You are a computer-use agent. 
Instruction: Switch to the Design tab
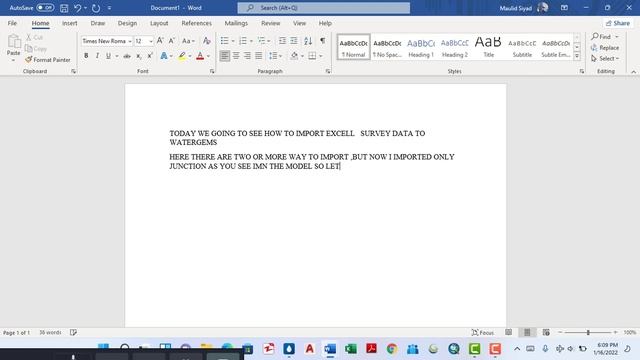(127, 23)
